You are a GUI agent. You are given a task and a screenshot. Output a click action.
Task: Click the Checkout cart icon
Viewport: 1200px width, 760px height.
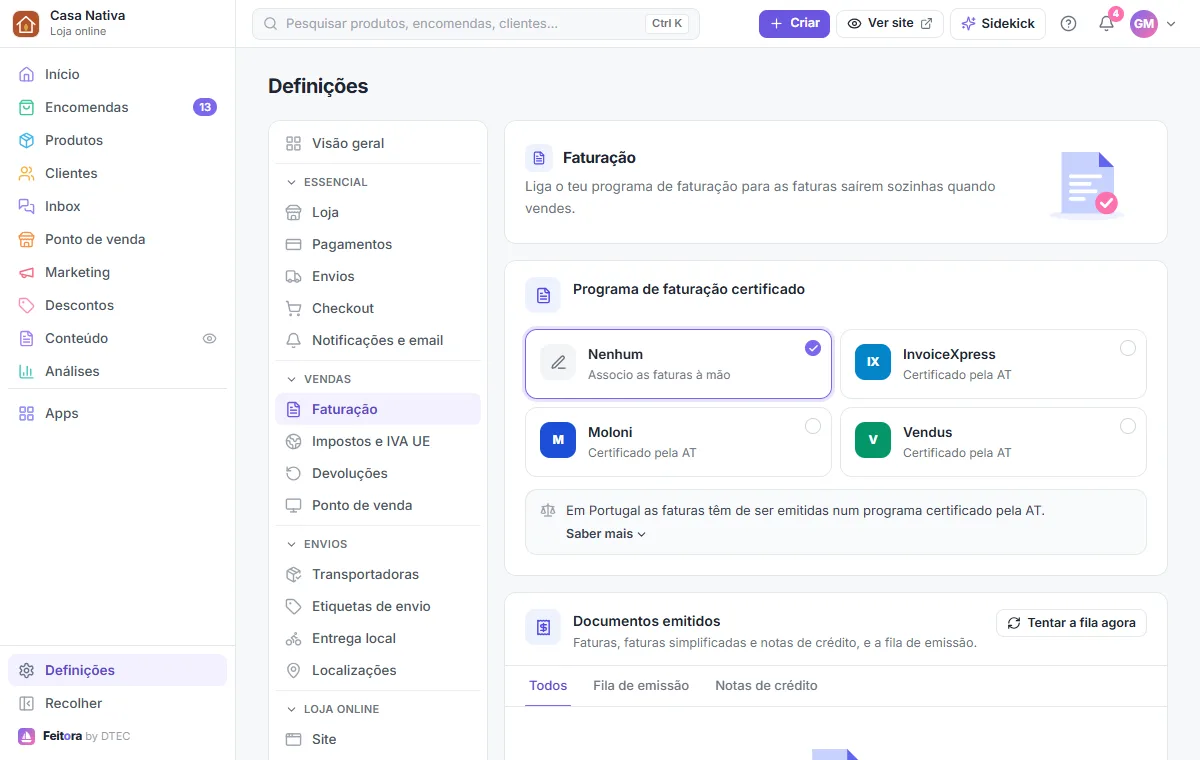tap(294, 308)
